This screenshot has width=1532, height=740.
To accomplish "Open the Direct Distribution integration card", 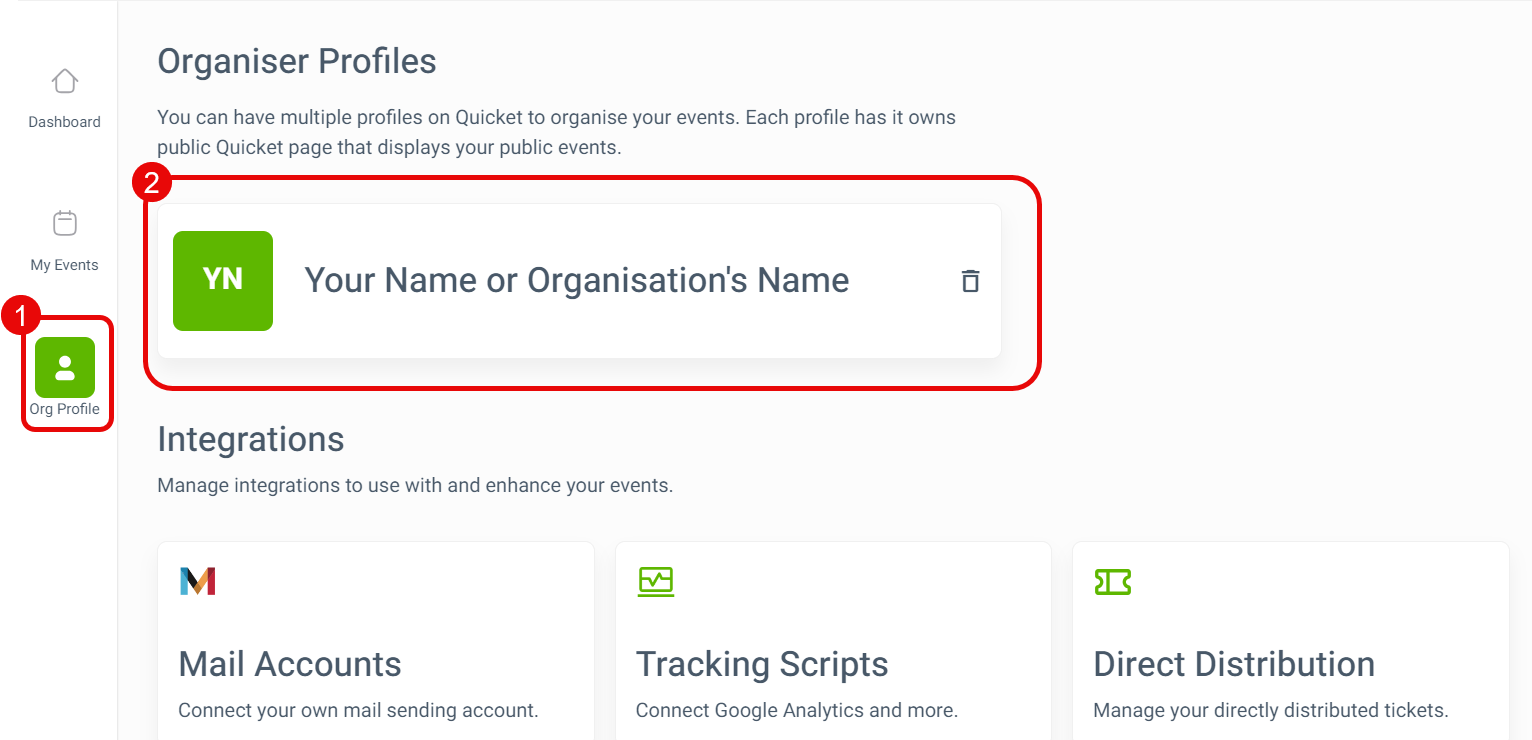I will click(x=1290, y=641).
